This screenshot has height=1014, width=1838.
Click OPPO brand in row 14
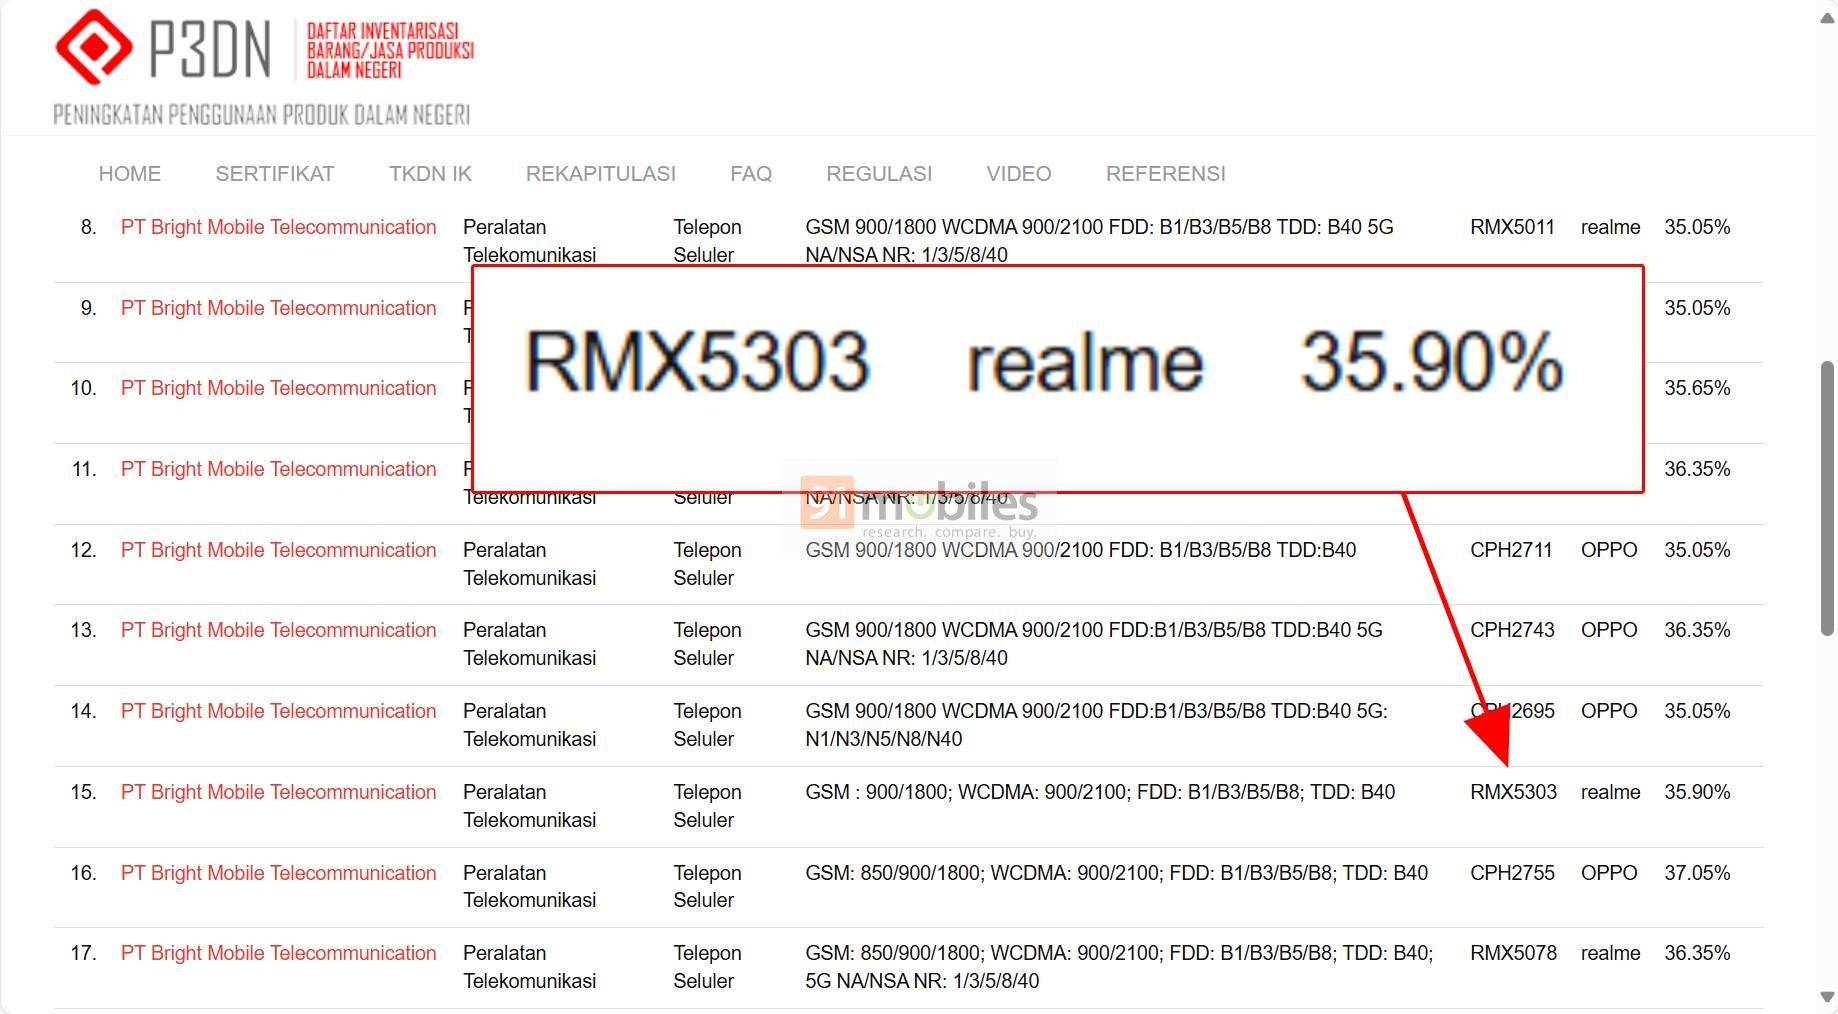(x=1609, y=711)
